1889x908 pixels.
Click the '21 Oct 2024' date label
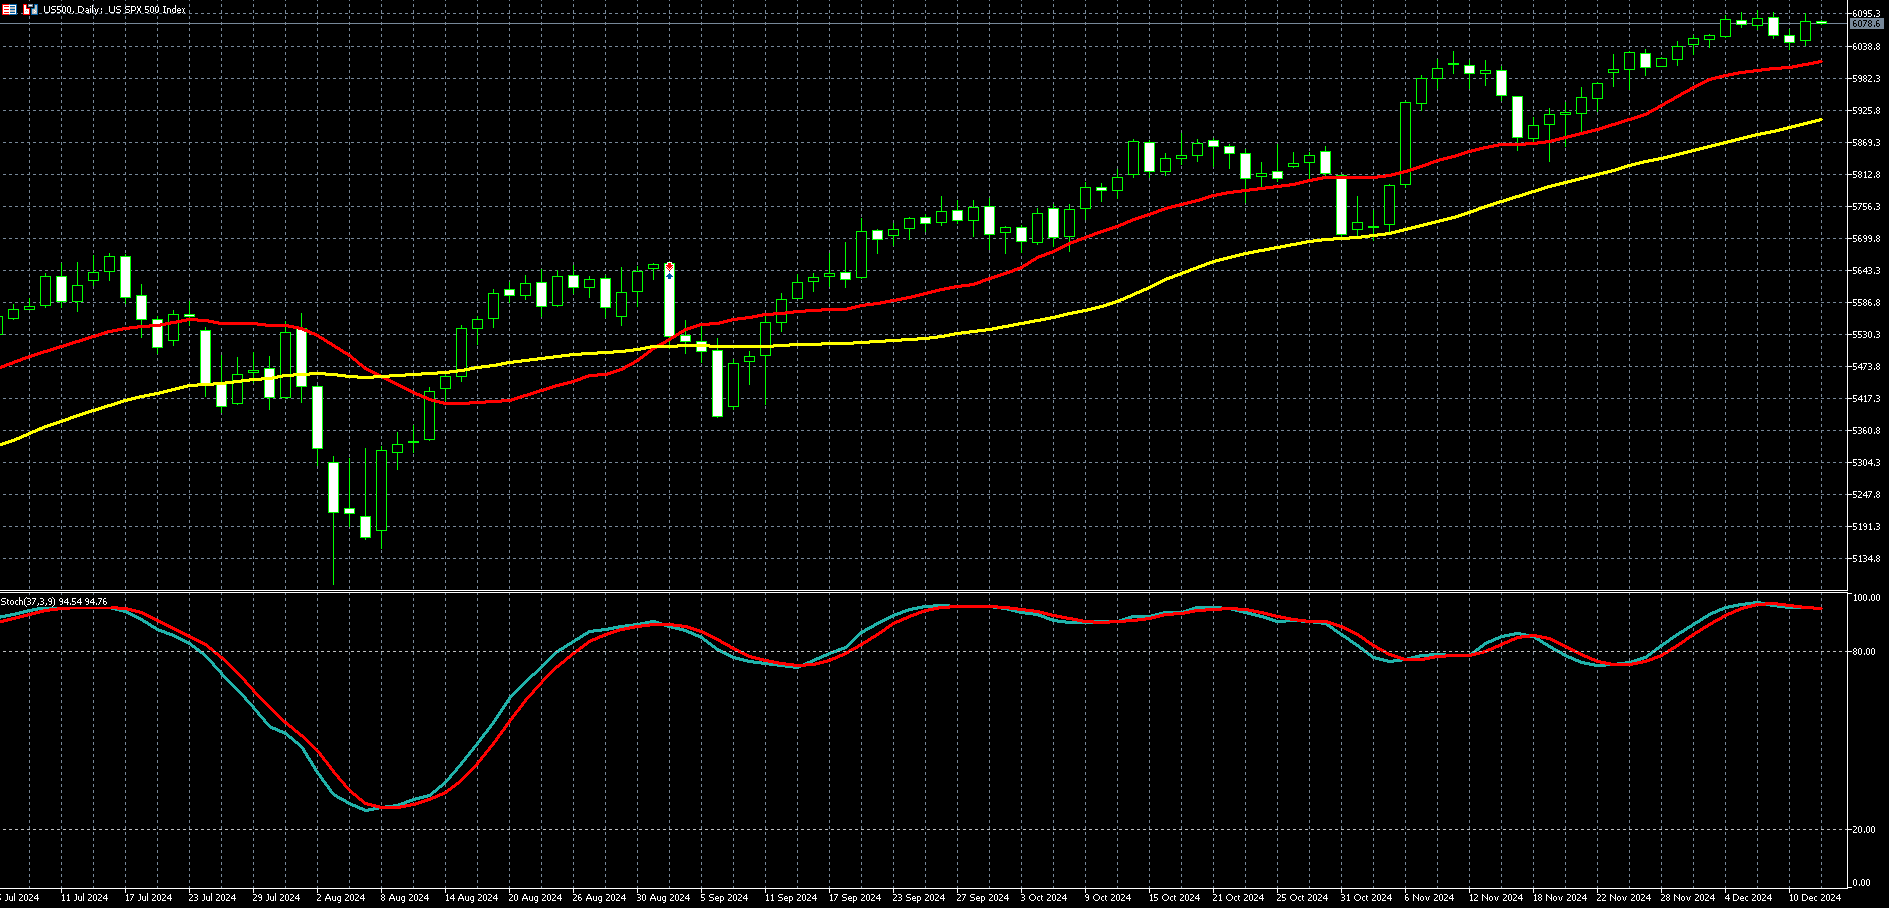(x=1239, y=898)
